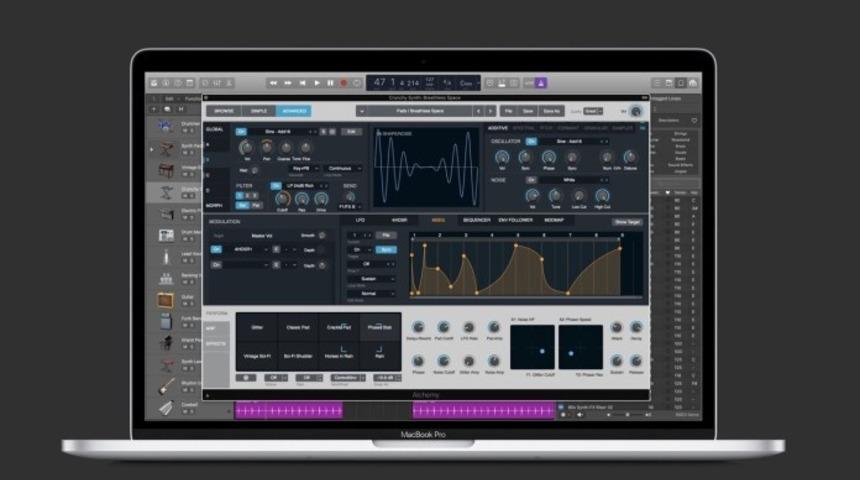Screen dimensions: 860x480
Task: Click the Show Target button
Action: pyautogui.click(x=627, y=222)
